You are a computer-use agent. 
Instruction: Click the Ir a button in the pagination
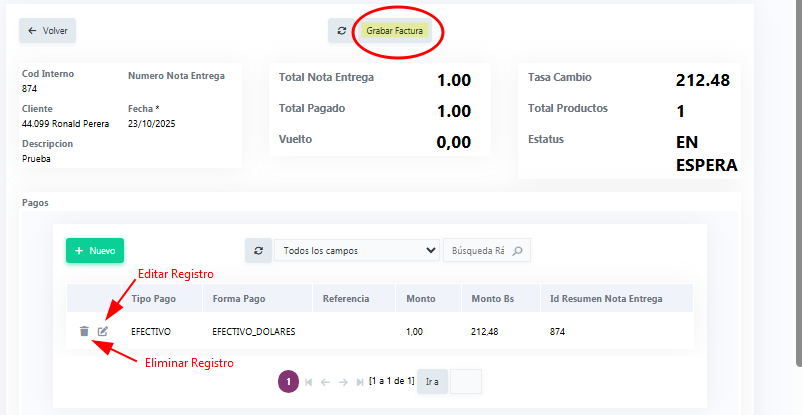tap(432, 382)
